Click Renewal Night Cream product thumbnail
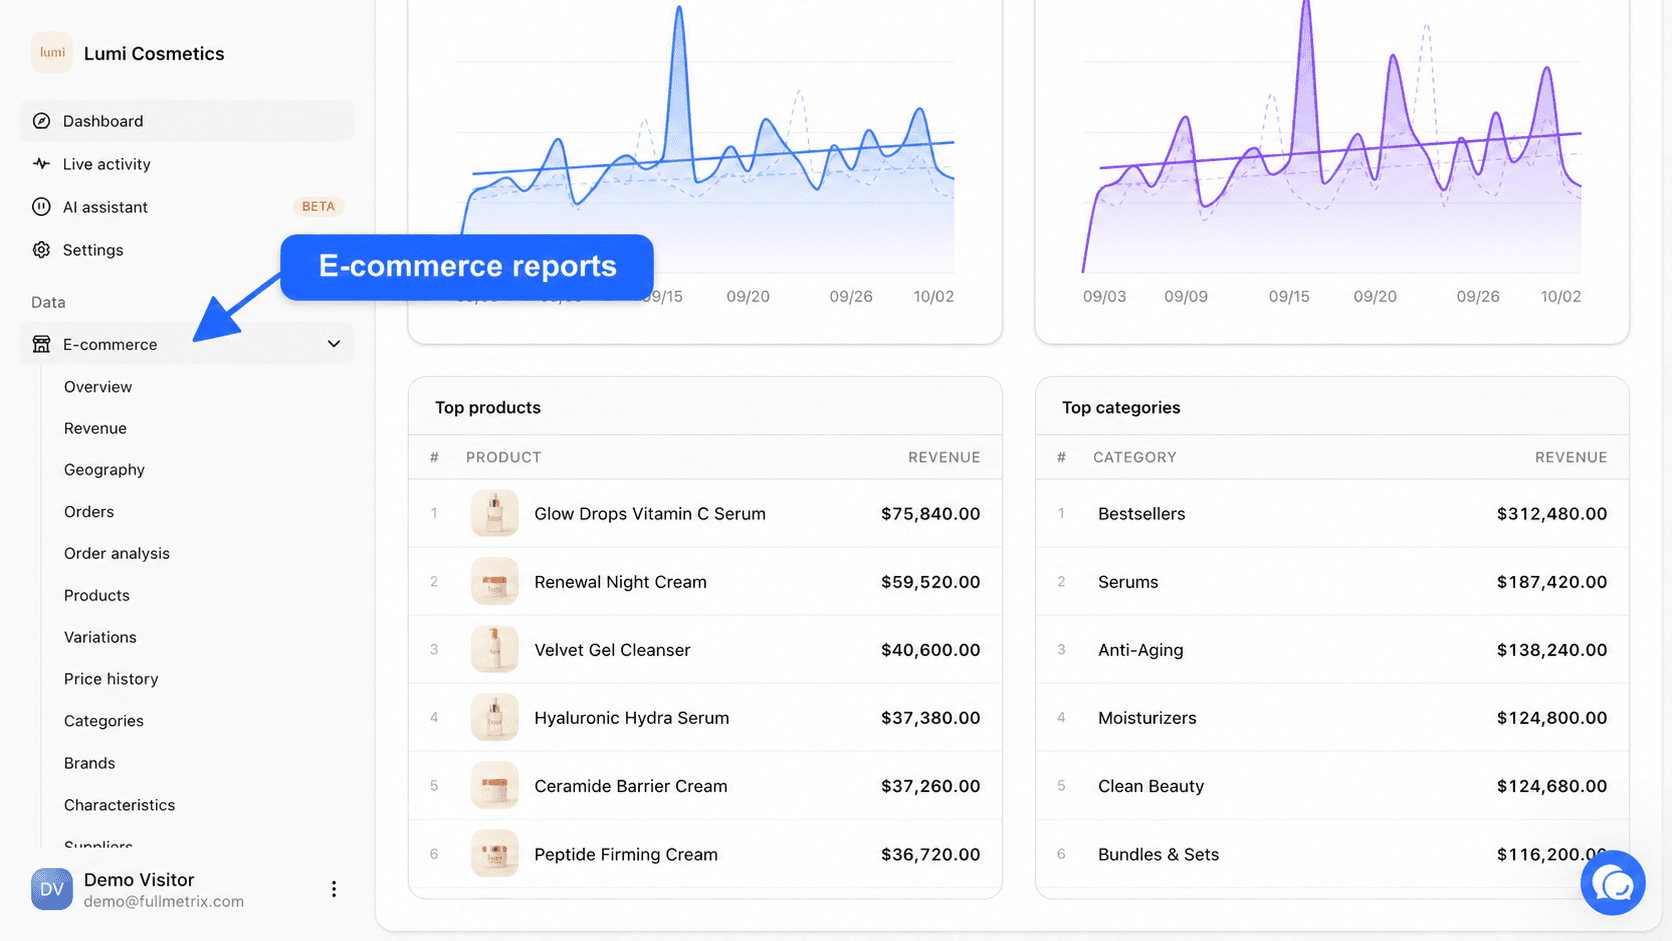1672x941 pixels. pyautogui.click(x=495, y=581)
